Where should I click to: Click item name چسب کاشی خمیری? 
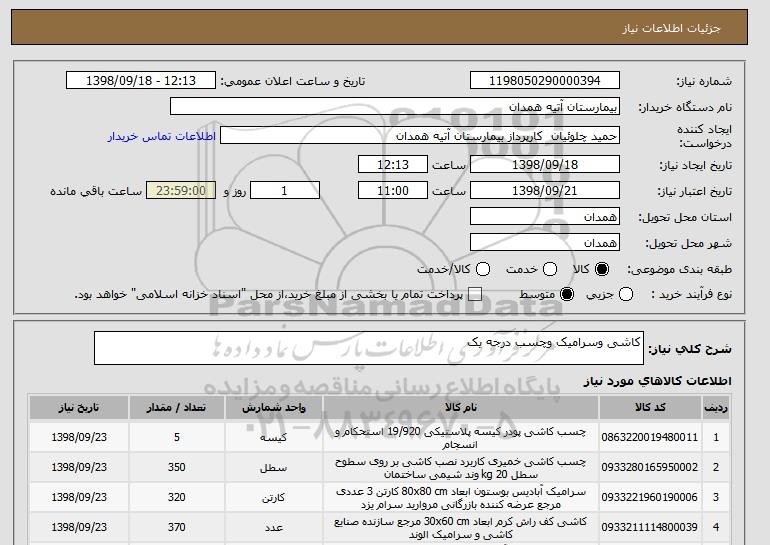pos(460,468)
